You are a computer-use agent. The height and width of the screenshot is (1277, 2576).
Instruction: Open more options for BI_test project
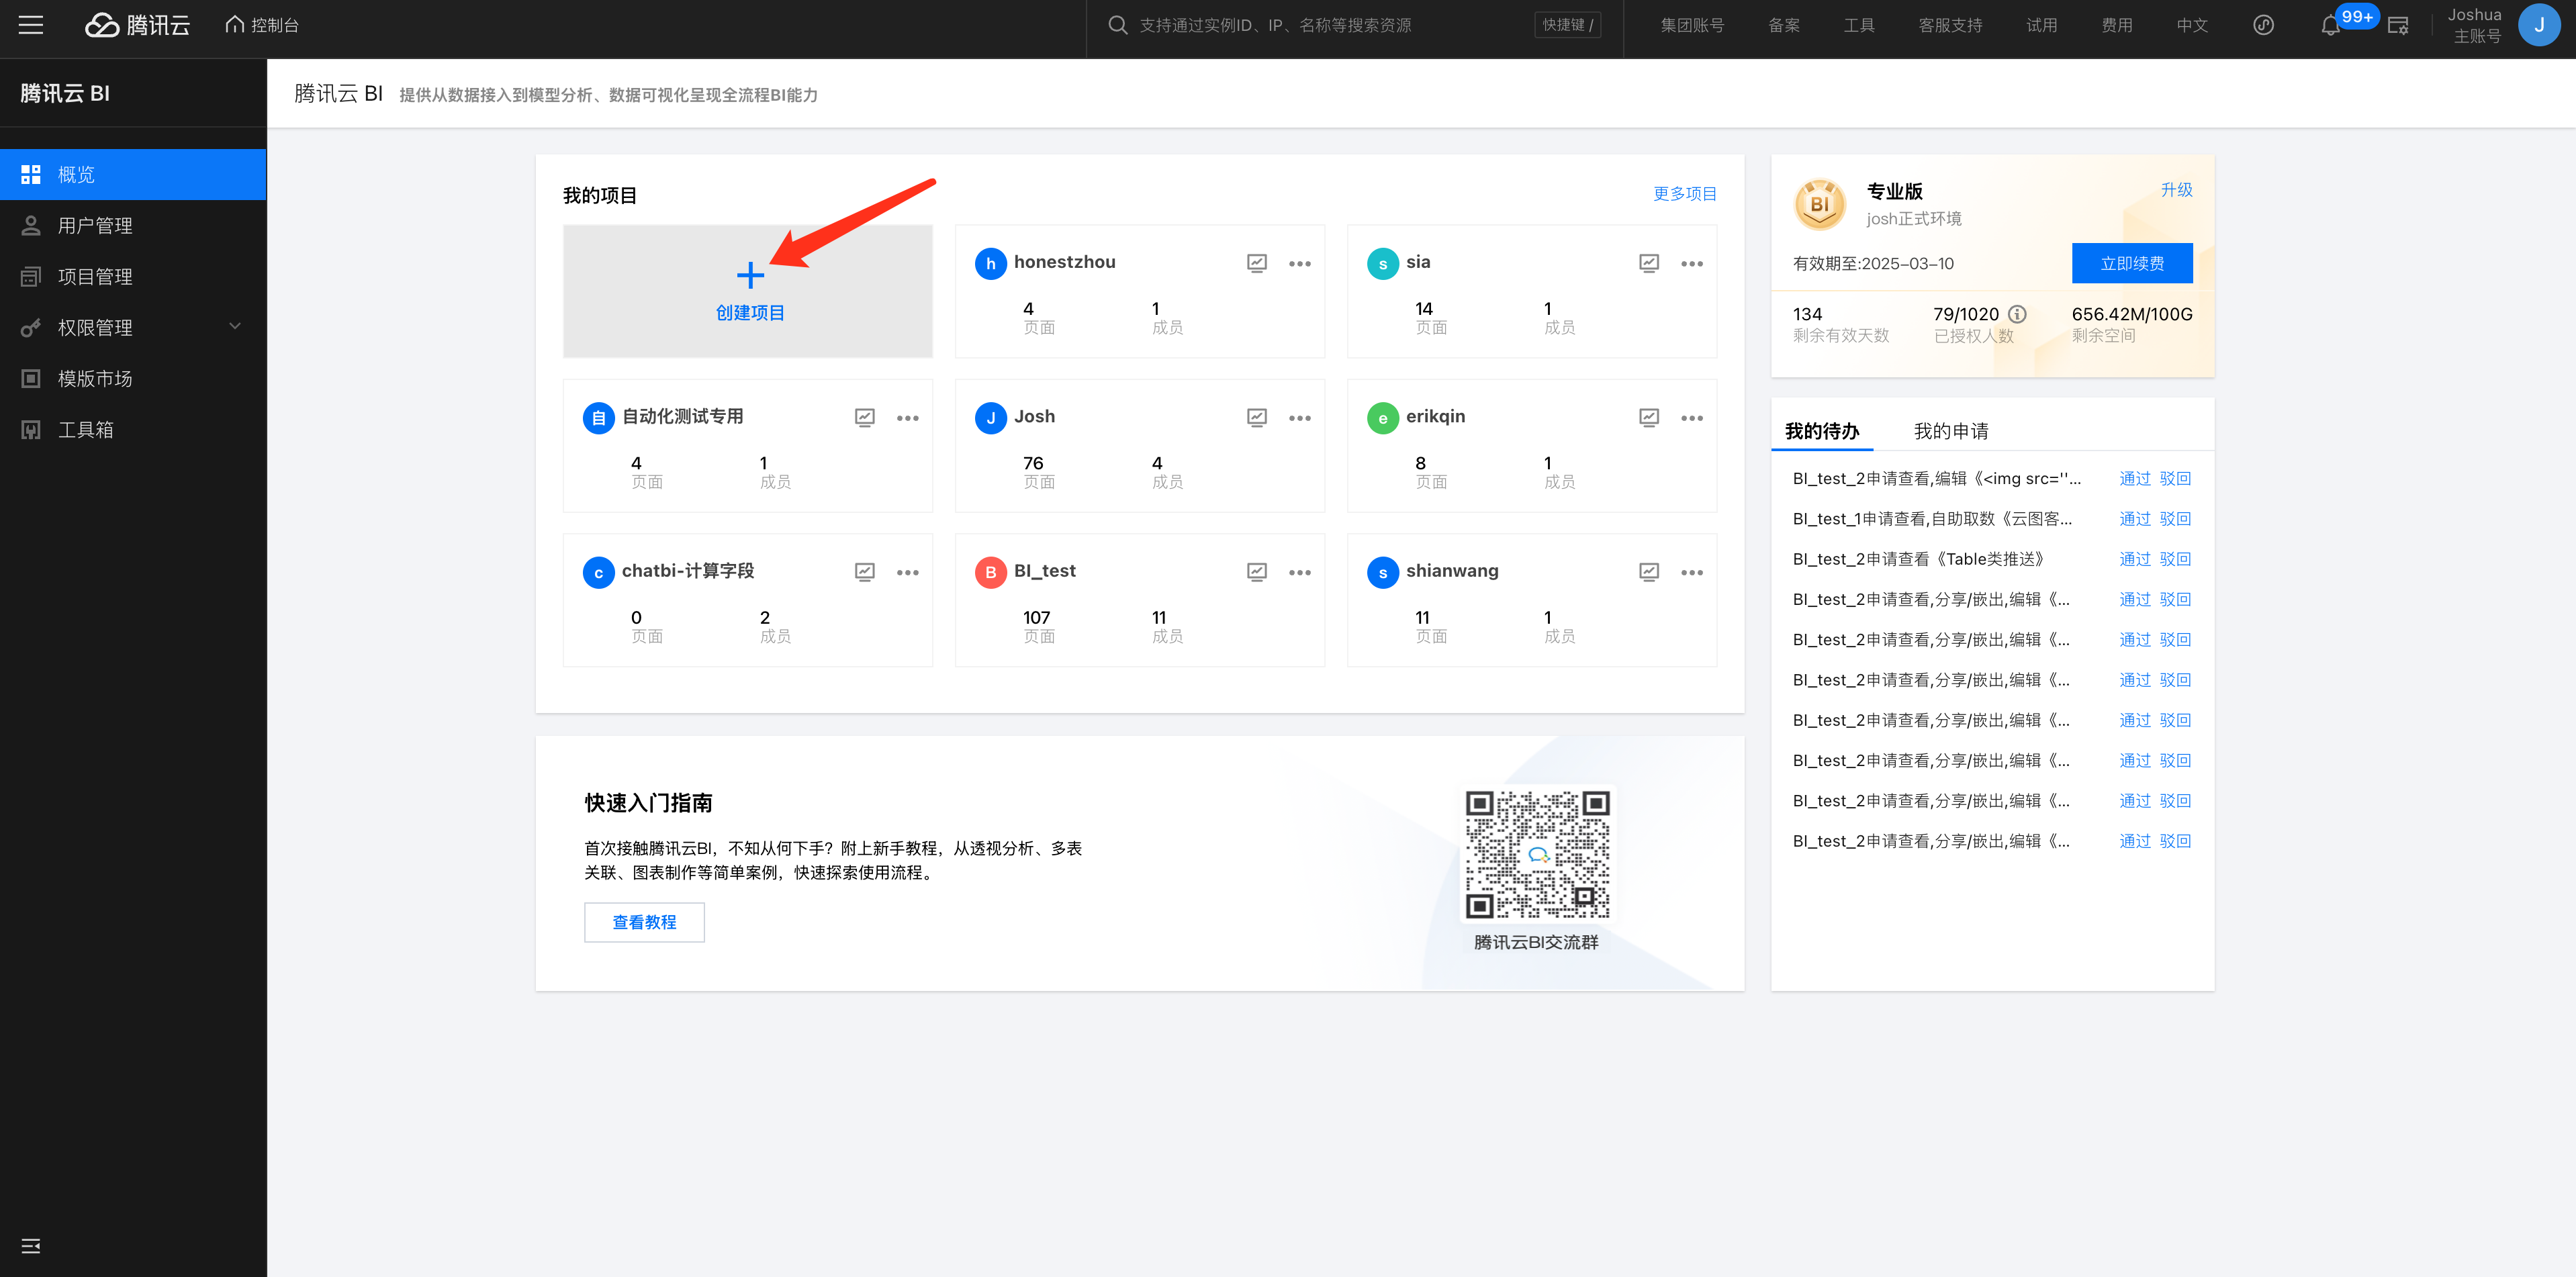point(1299,572)
